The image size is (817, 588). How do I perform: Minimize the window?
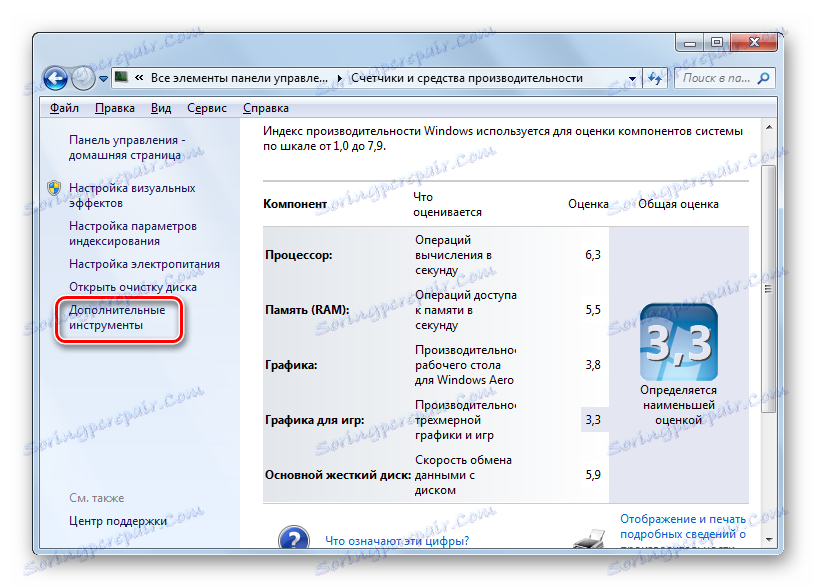[x=690, y=42]
